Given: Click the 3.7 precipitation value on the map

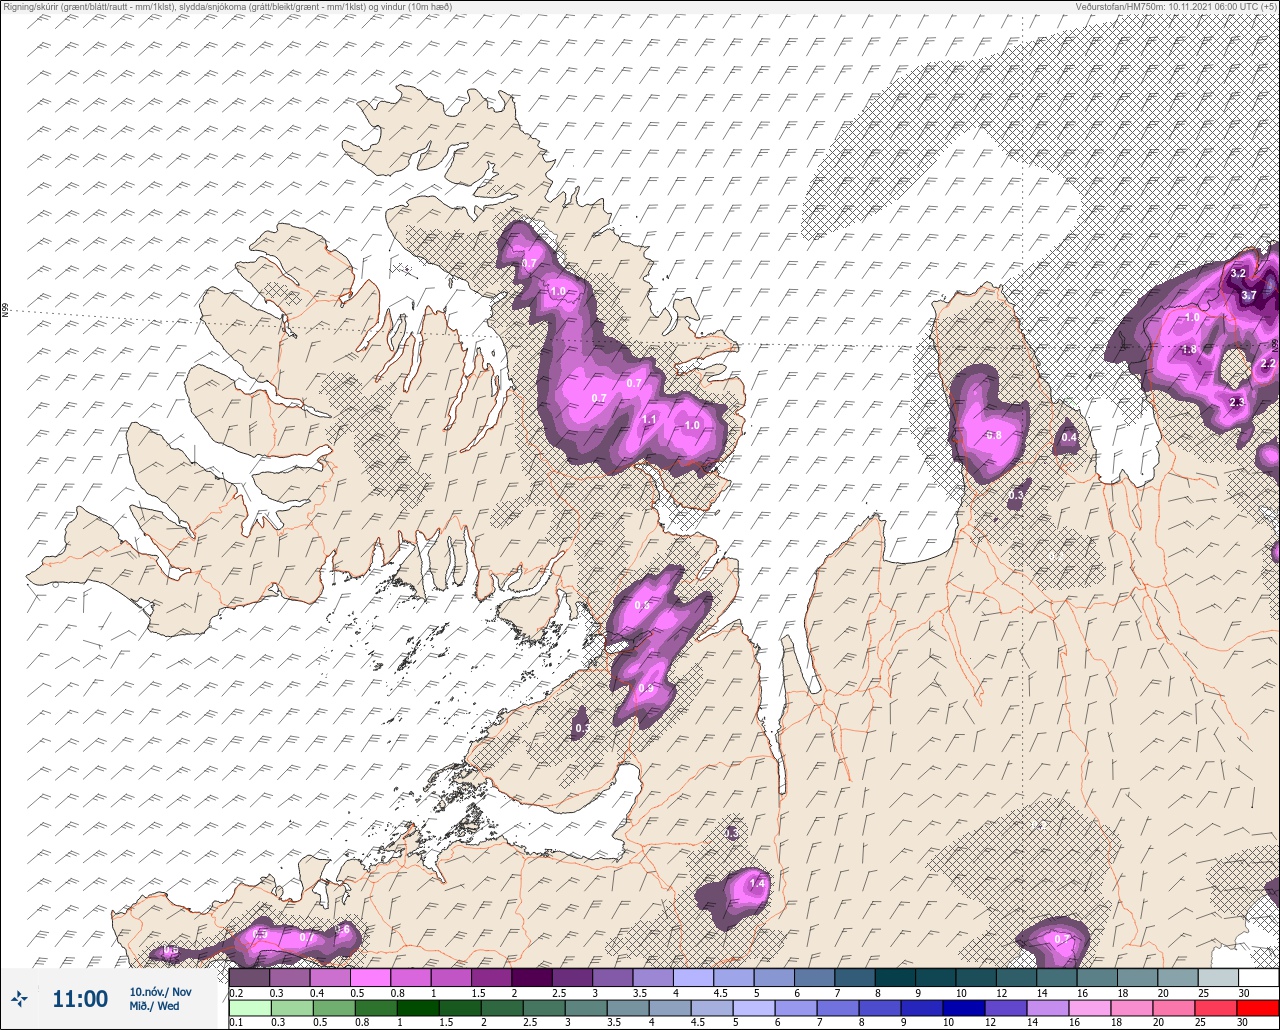Looking at the screenshot, I should click(x=1249, y=296).
